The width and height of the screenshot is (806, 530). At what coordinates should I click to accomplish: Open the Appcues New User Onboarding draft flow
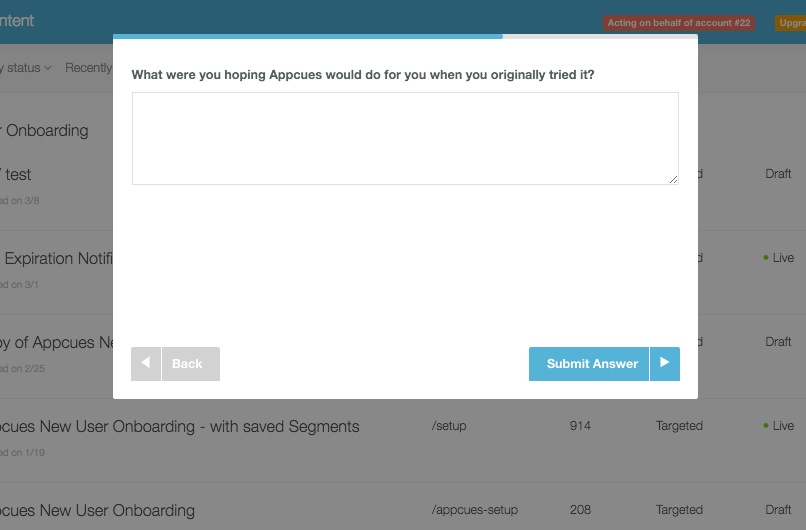(97, 510)
